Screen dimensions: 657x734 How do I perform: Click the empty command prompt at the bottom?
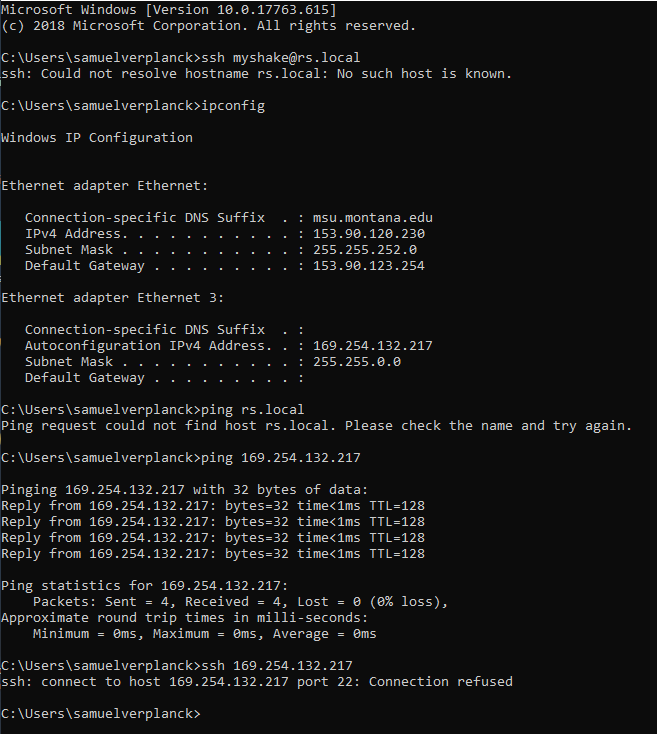(101, 713)
